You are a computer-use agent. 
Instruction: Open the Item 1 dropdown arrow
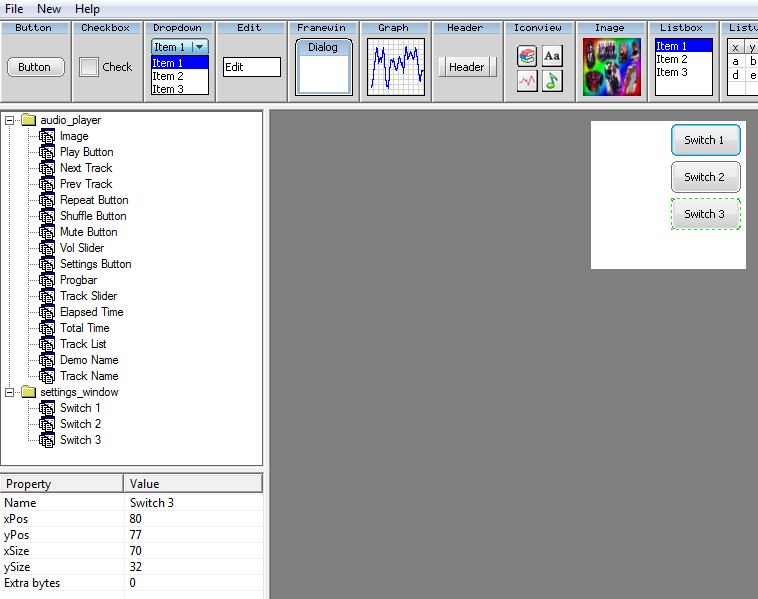pyautogui.click(x=199, y=47)
